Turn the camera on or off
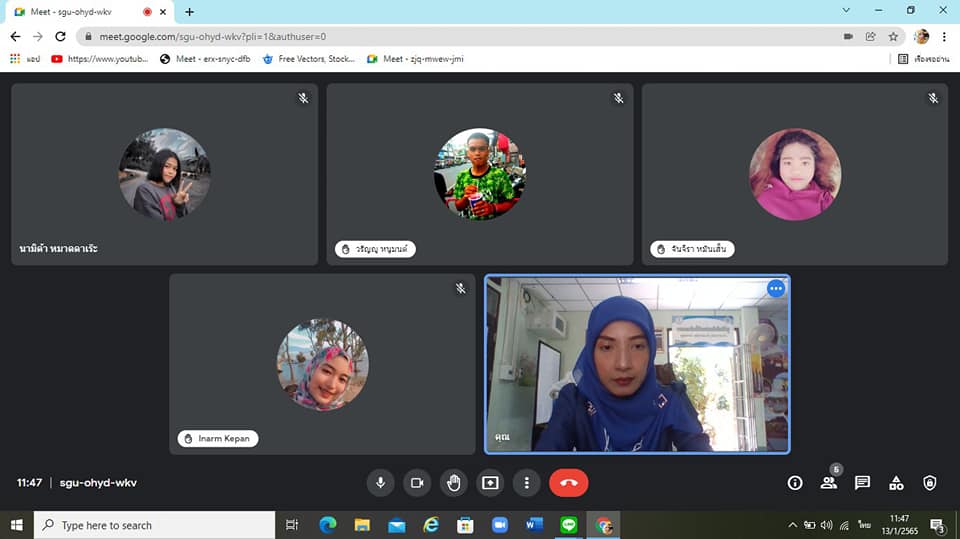960x539 pixels. tap(417, 483)
